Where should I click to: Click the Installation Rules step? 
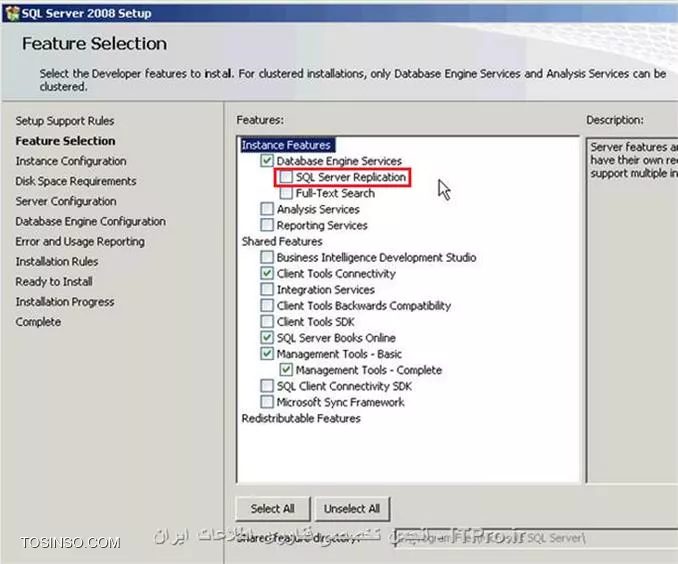[x=57, y=262]
